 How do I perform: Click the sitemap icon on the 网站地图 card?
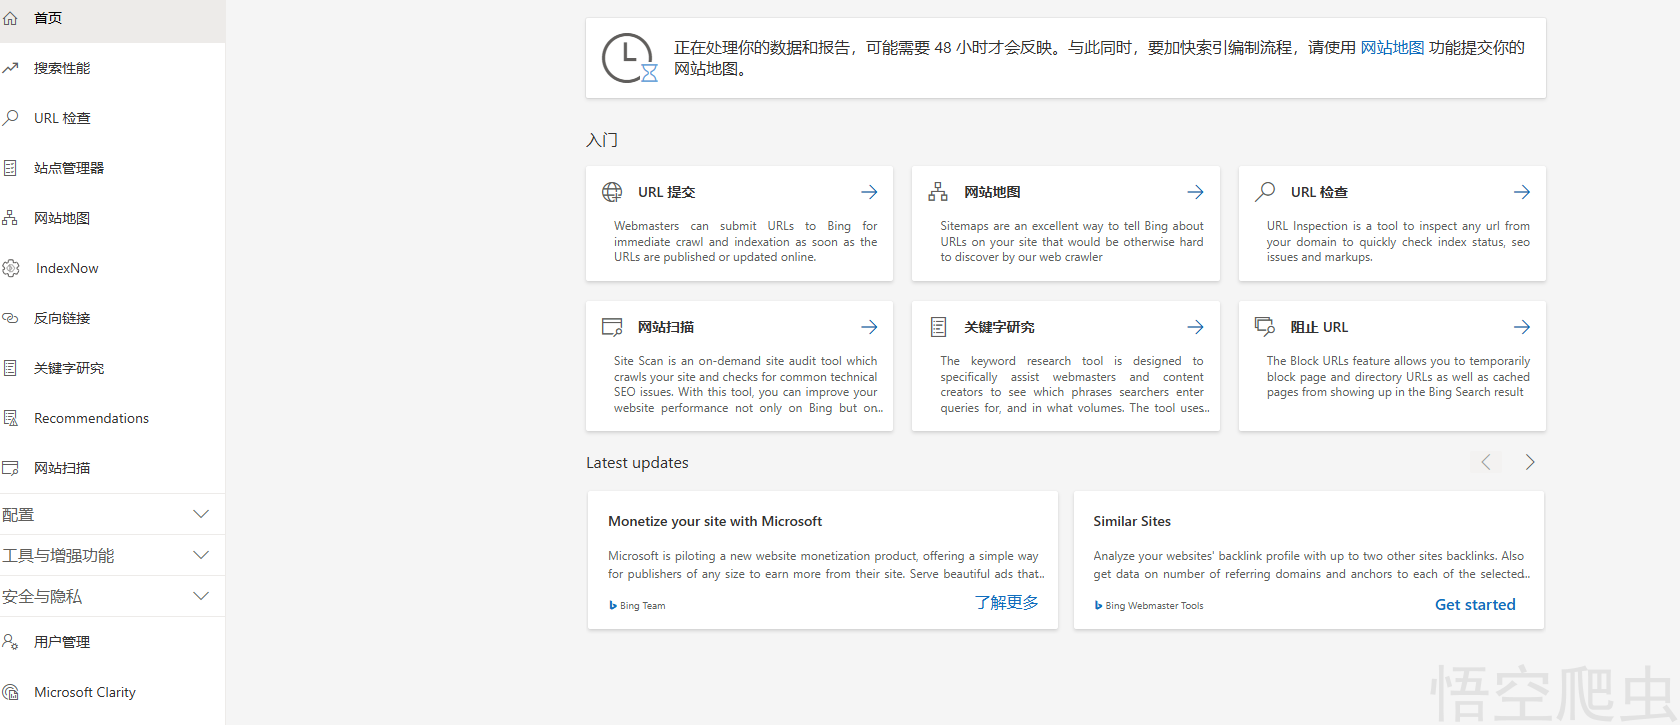[x=938, y=192]
